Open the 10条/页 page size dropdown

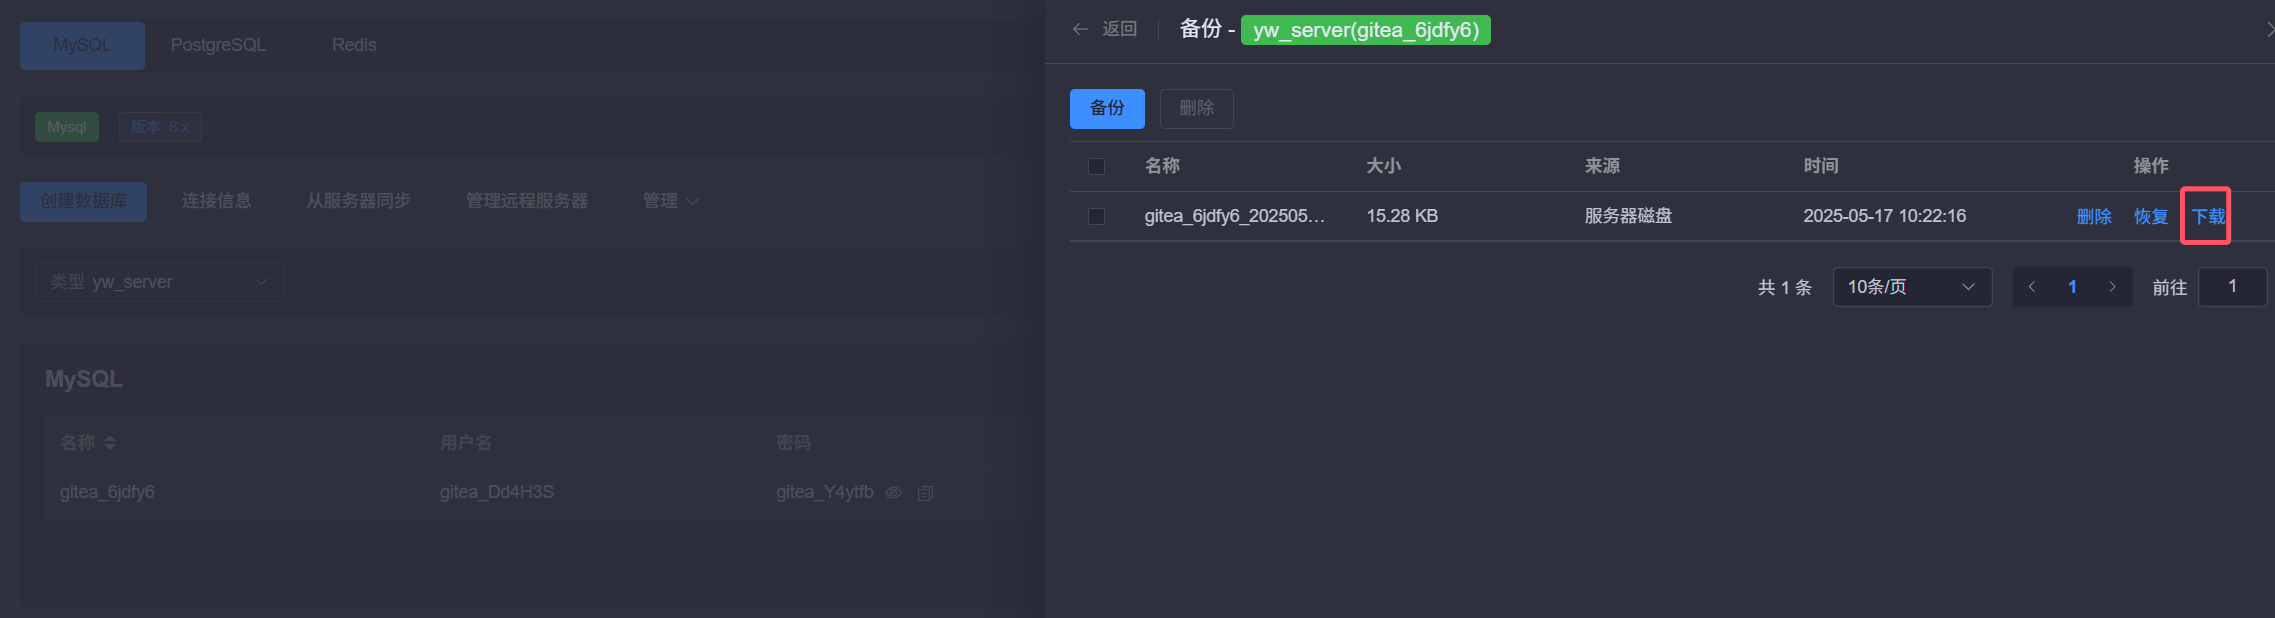point(1911,287)
